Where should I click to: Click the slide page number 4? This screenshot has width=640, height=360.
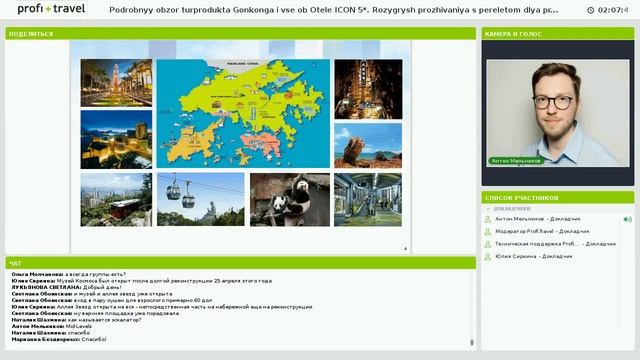click(405, 249)
